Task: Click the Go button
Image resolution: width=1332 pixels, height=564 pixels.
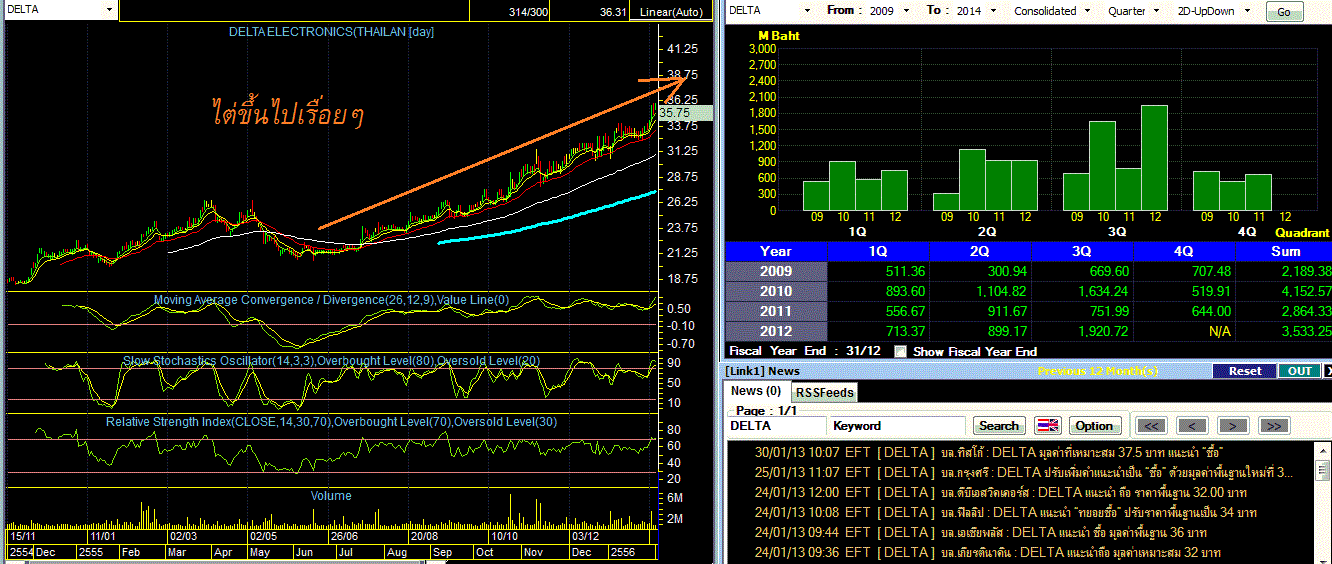Action: click(1284, 12)
